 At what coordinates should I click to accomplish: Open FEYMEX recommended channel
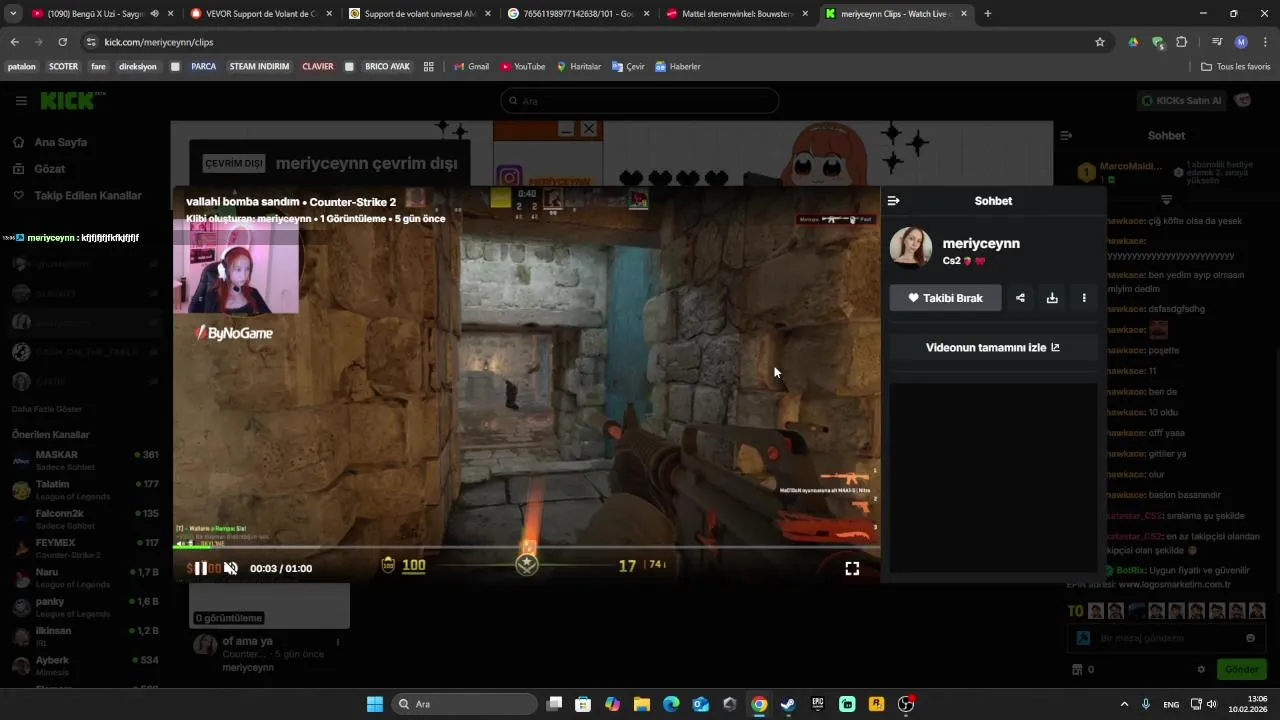pyautogui.click(x=85, y=548)
